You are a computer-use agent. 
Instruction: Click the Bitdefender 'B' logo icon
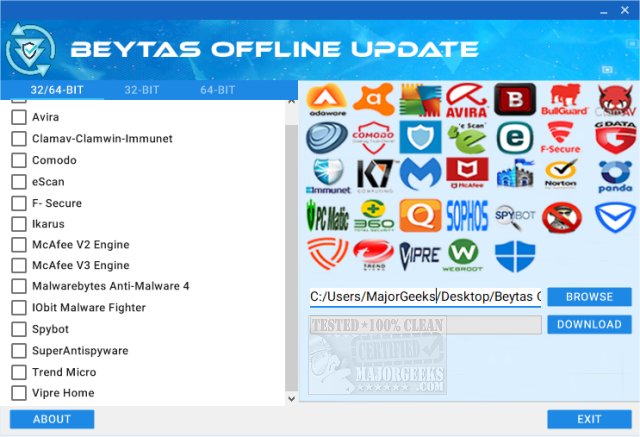[515, 99]
